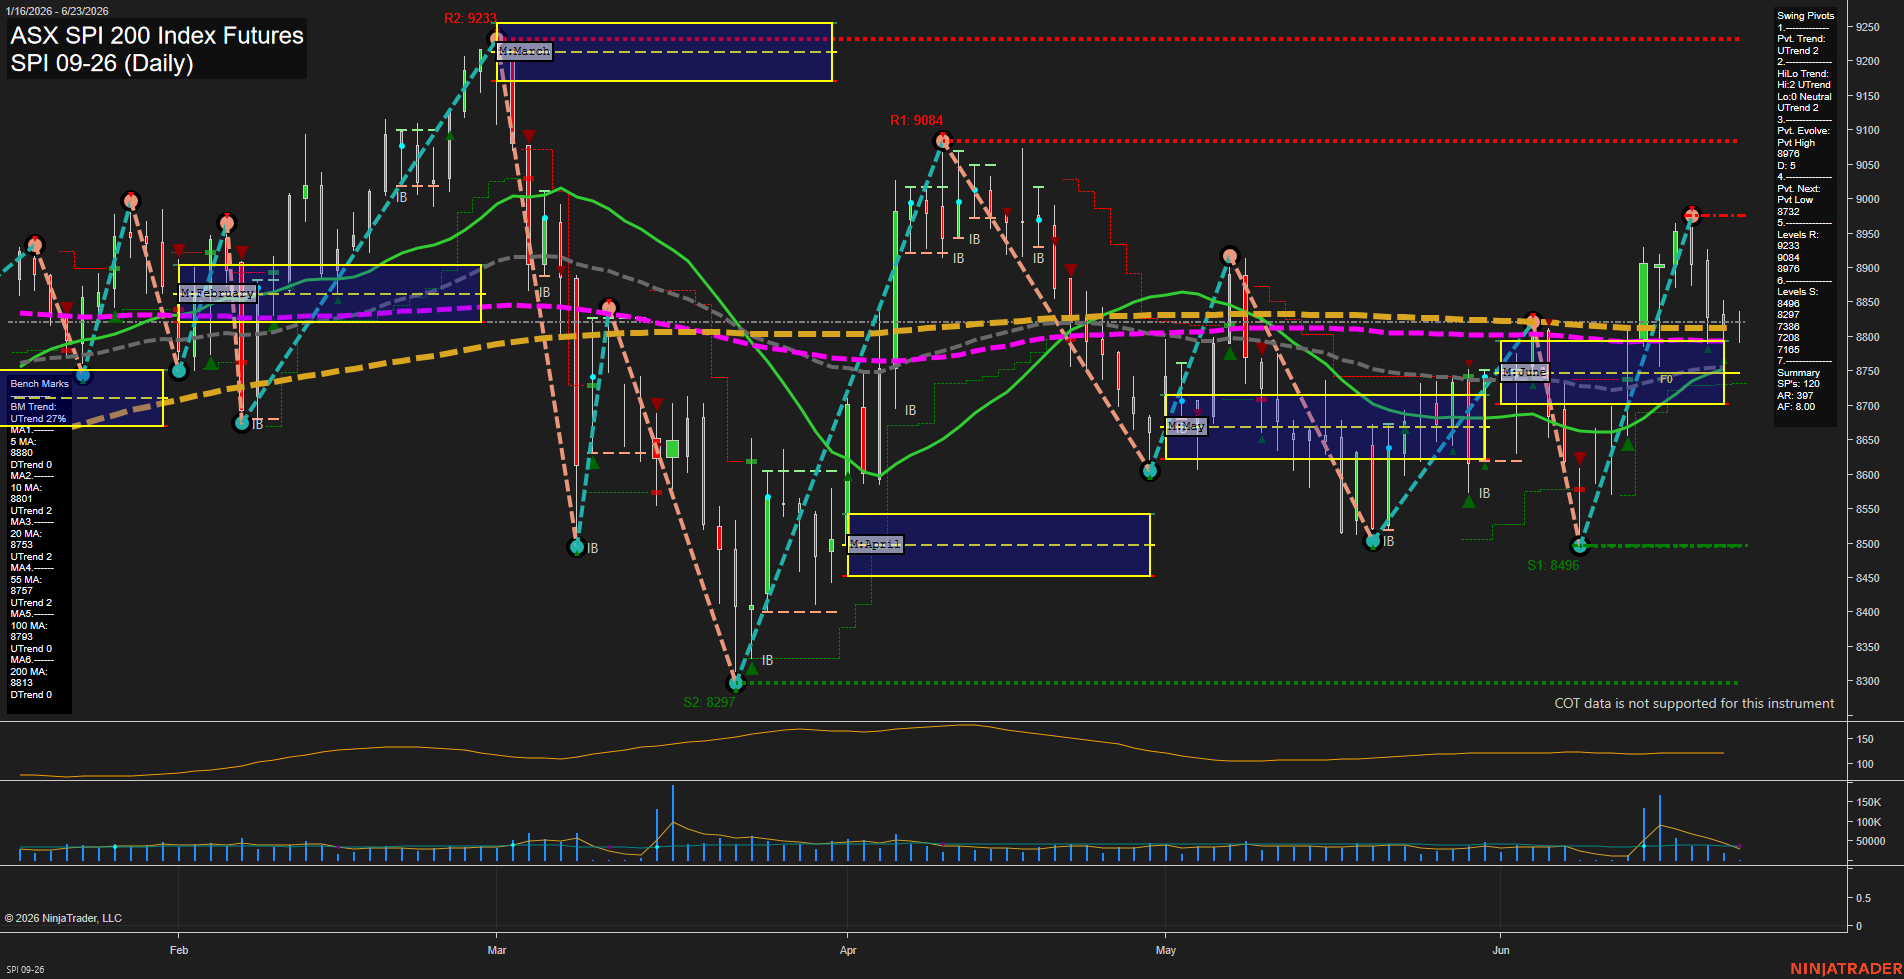
Task: Click the latest pivot high marker near 8976
Action: [1692, 215]
